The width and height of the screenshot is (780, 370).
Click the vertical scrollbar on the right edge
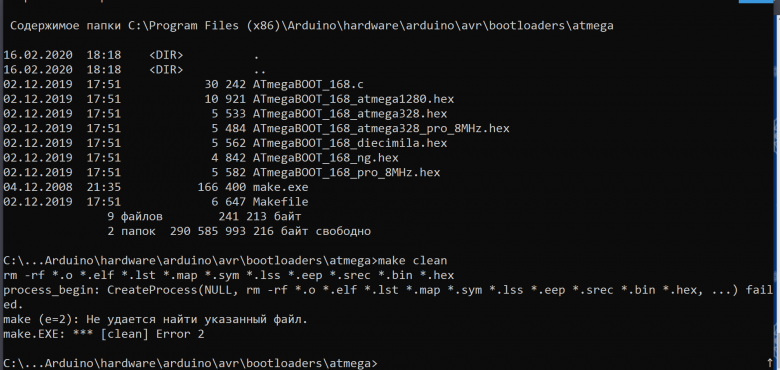(777, 185)
